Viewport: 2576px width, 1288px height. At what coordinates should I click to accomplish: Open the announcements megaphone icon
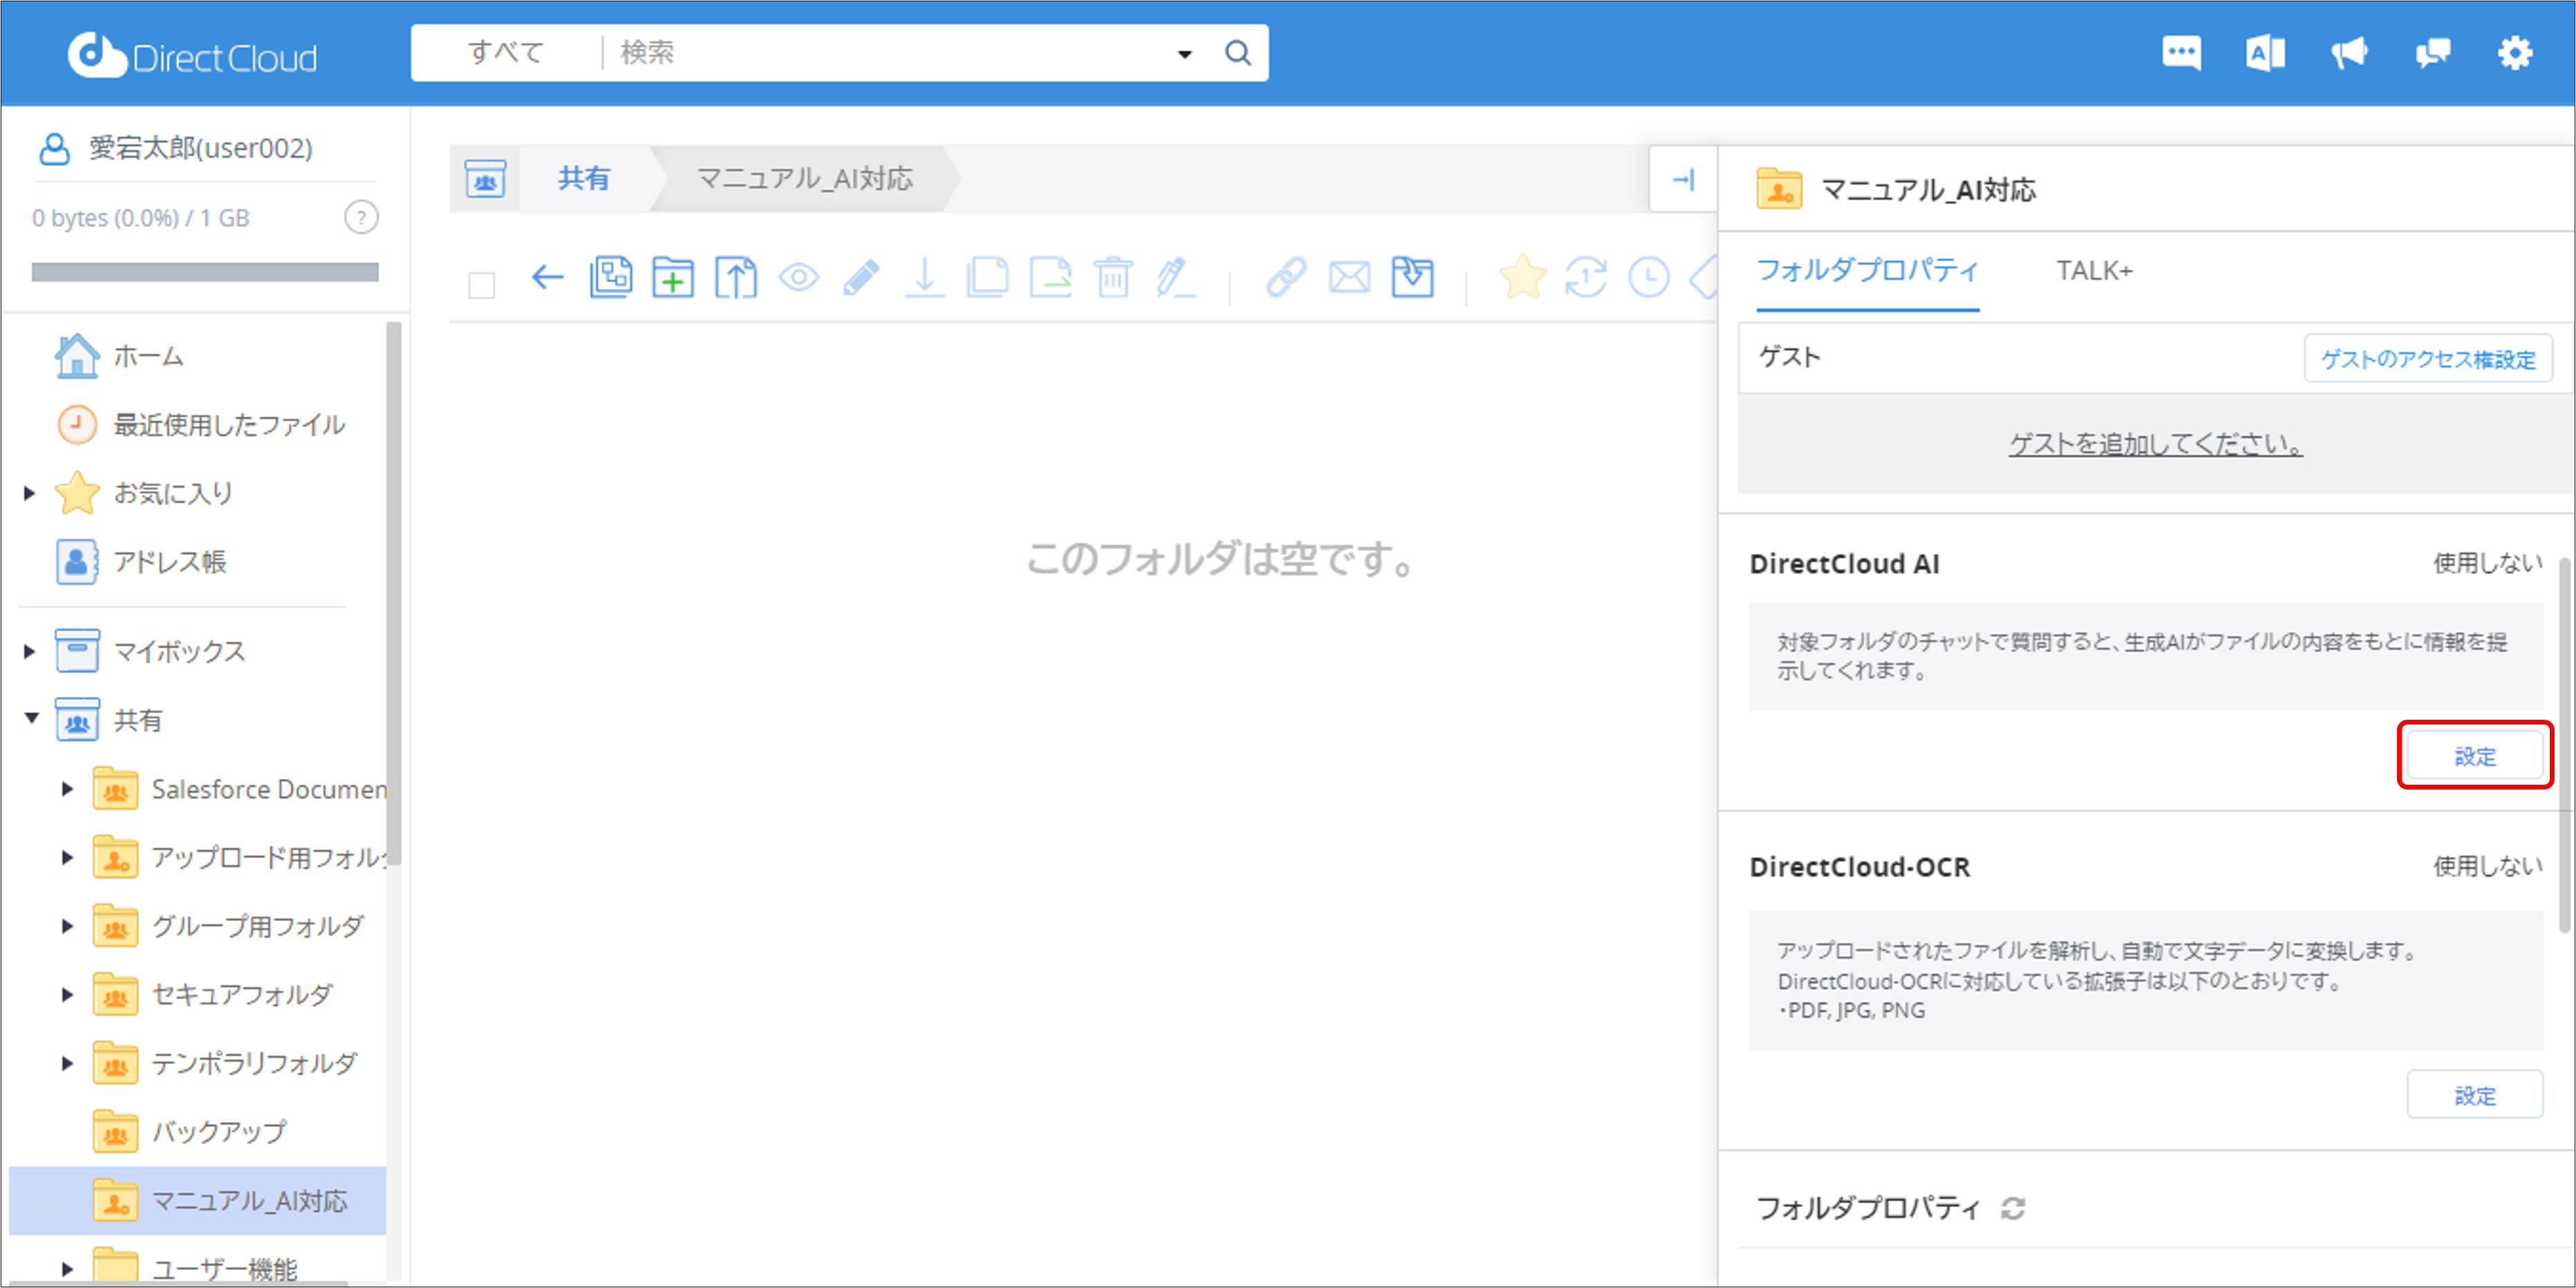coord(2349,52)
